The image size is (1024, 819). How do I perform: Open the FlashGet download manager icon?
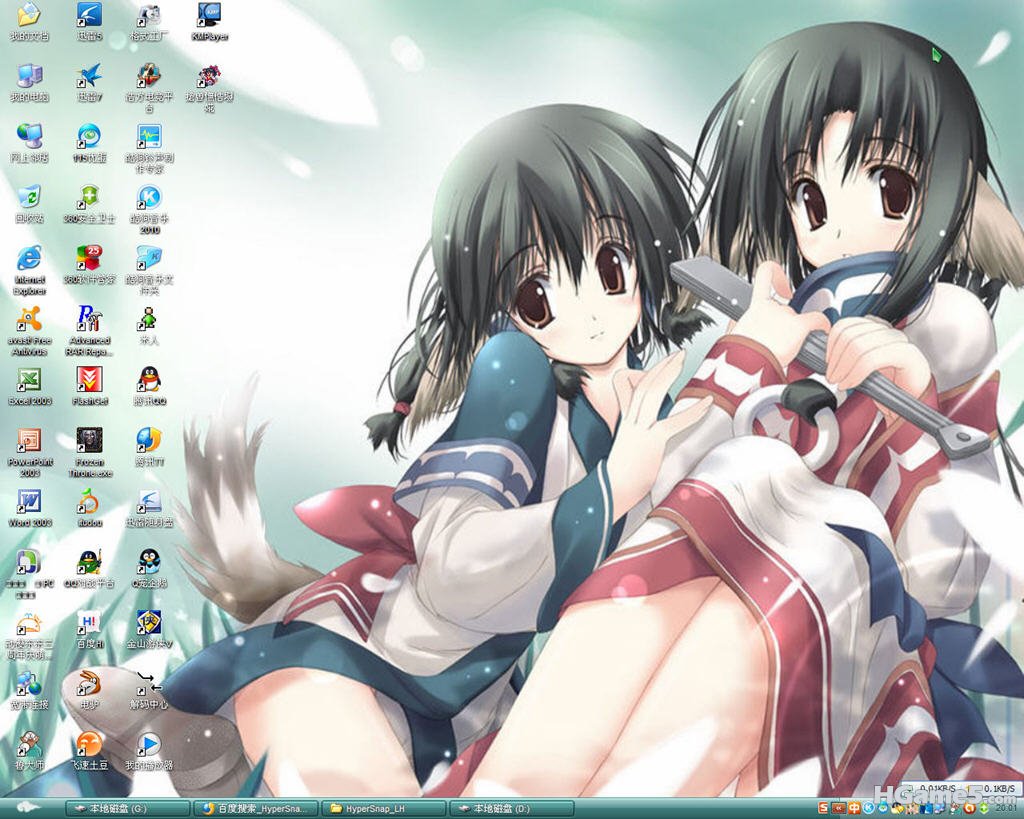coord(89,381)
